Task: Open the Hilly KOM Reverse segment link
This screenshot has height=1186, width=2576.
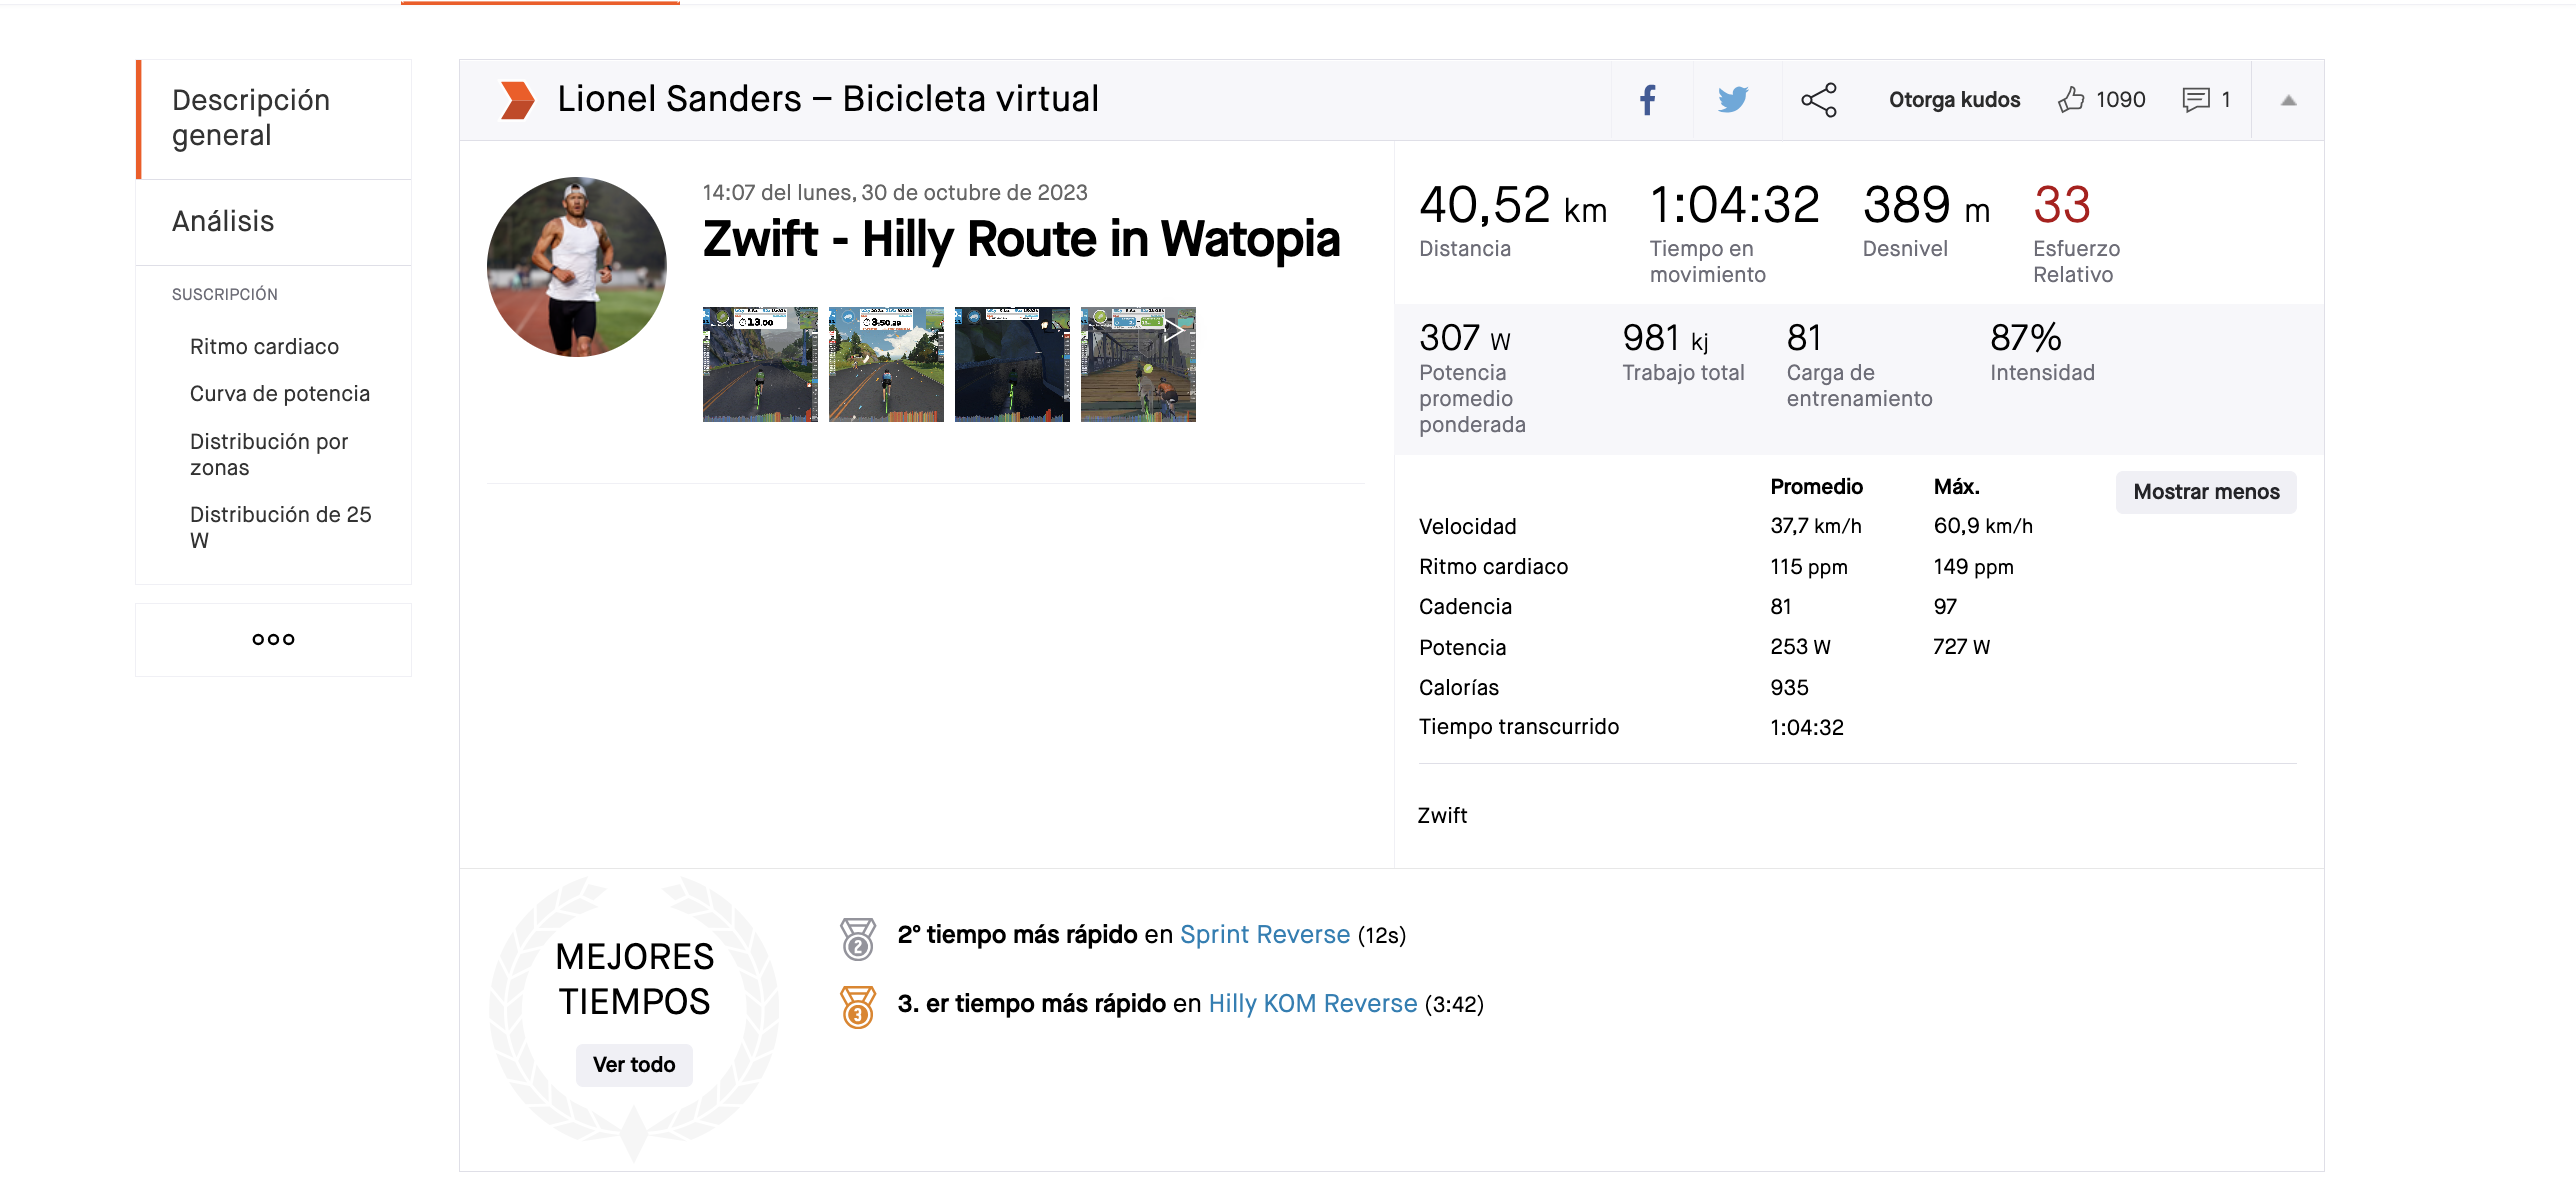Action: click(1313, 1004)
